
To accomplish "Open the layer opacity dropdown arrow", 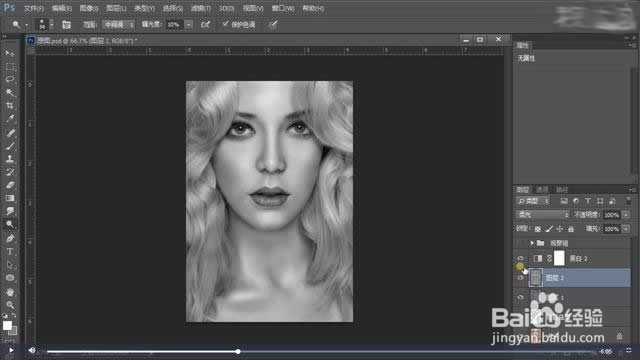I will point(626,215).
